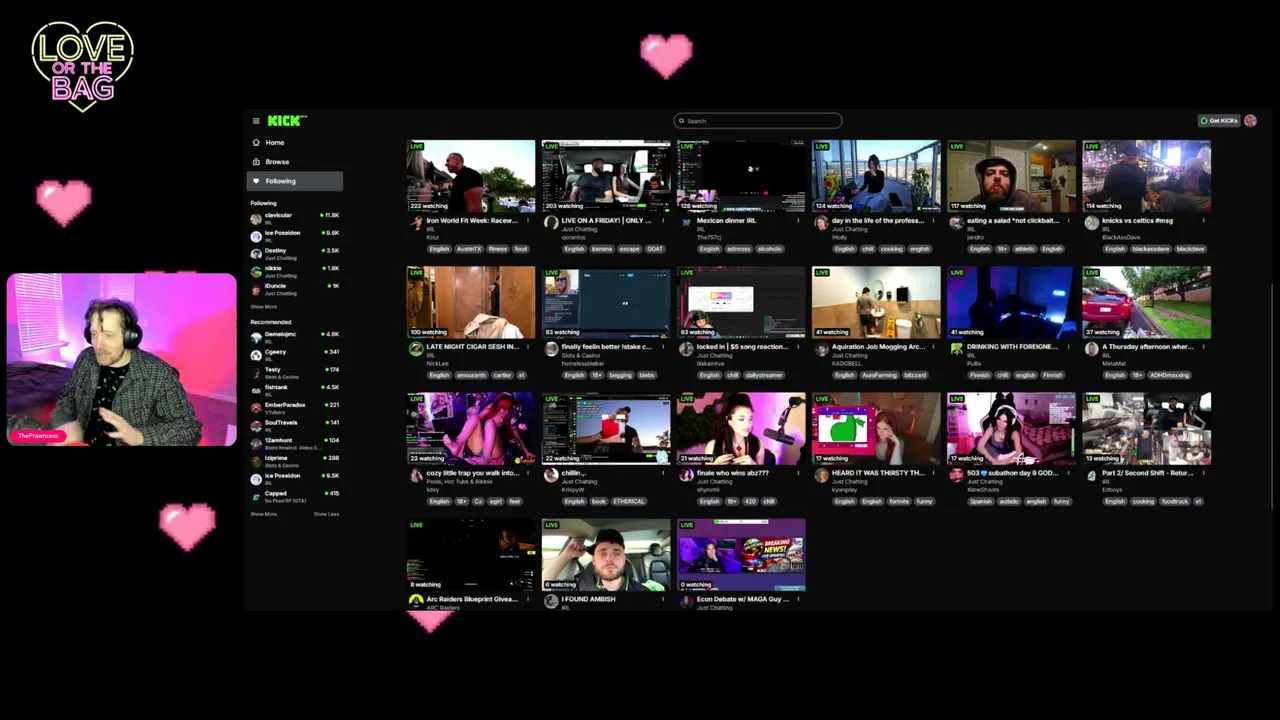Click stream title 'Arc Raiders Blueprint Givea...'

(472, 599)
